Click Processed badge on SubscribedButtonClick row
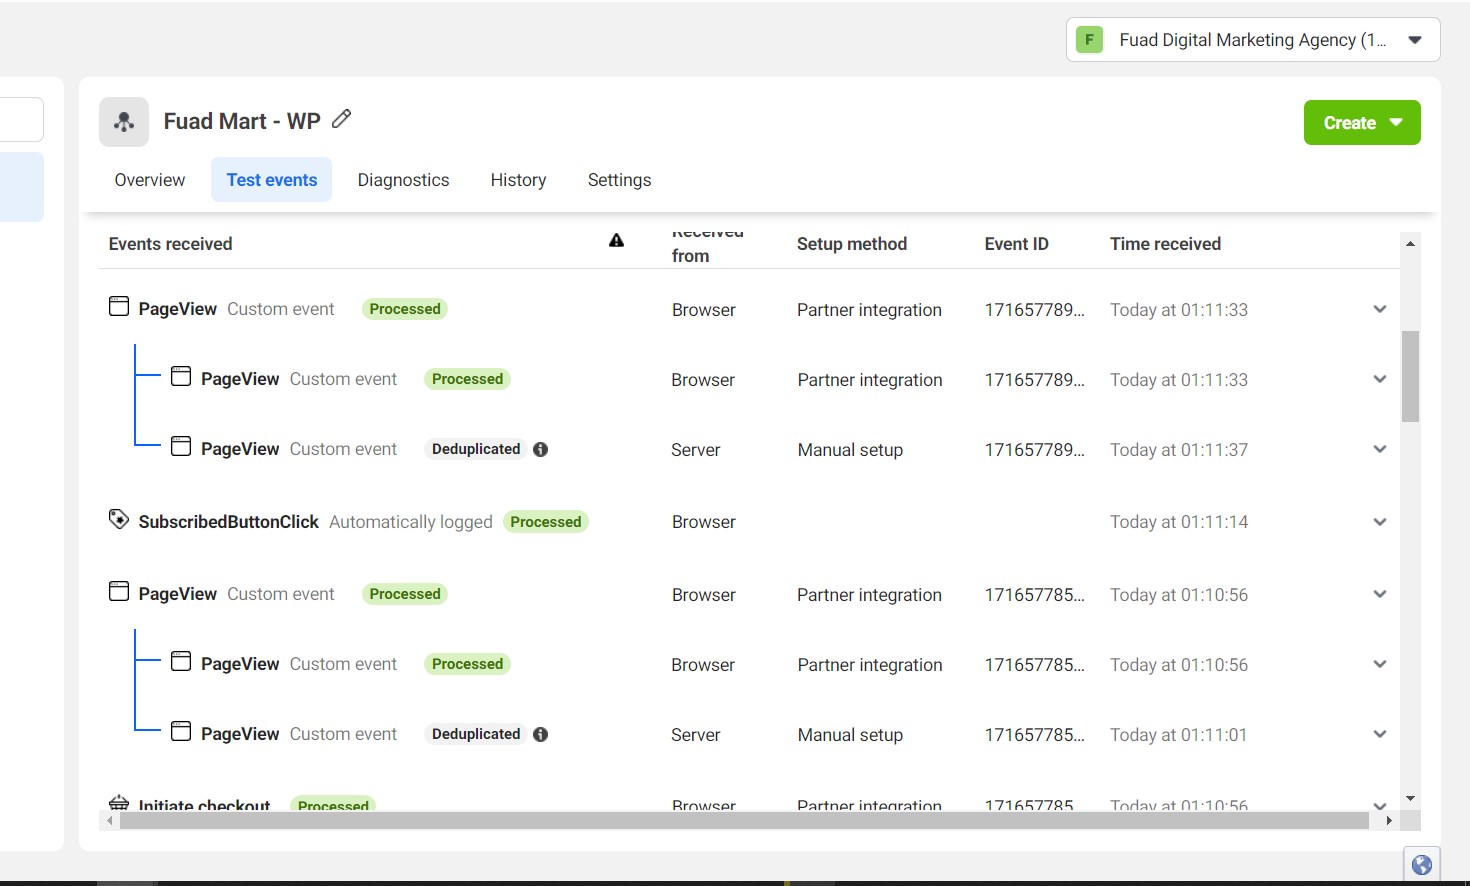Screen dimensions: 1470x886 pyautogui.click(x=546, y=522)
